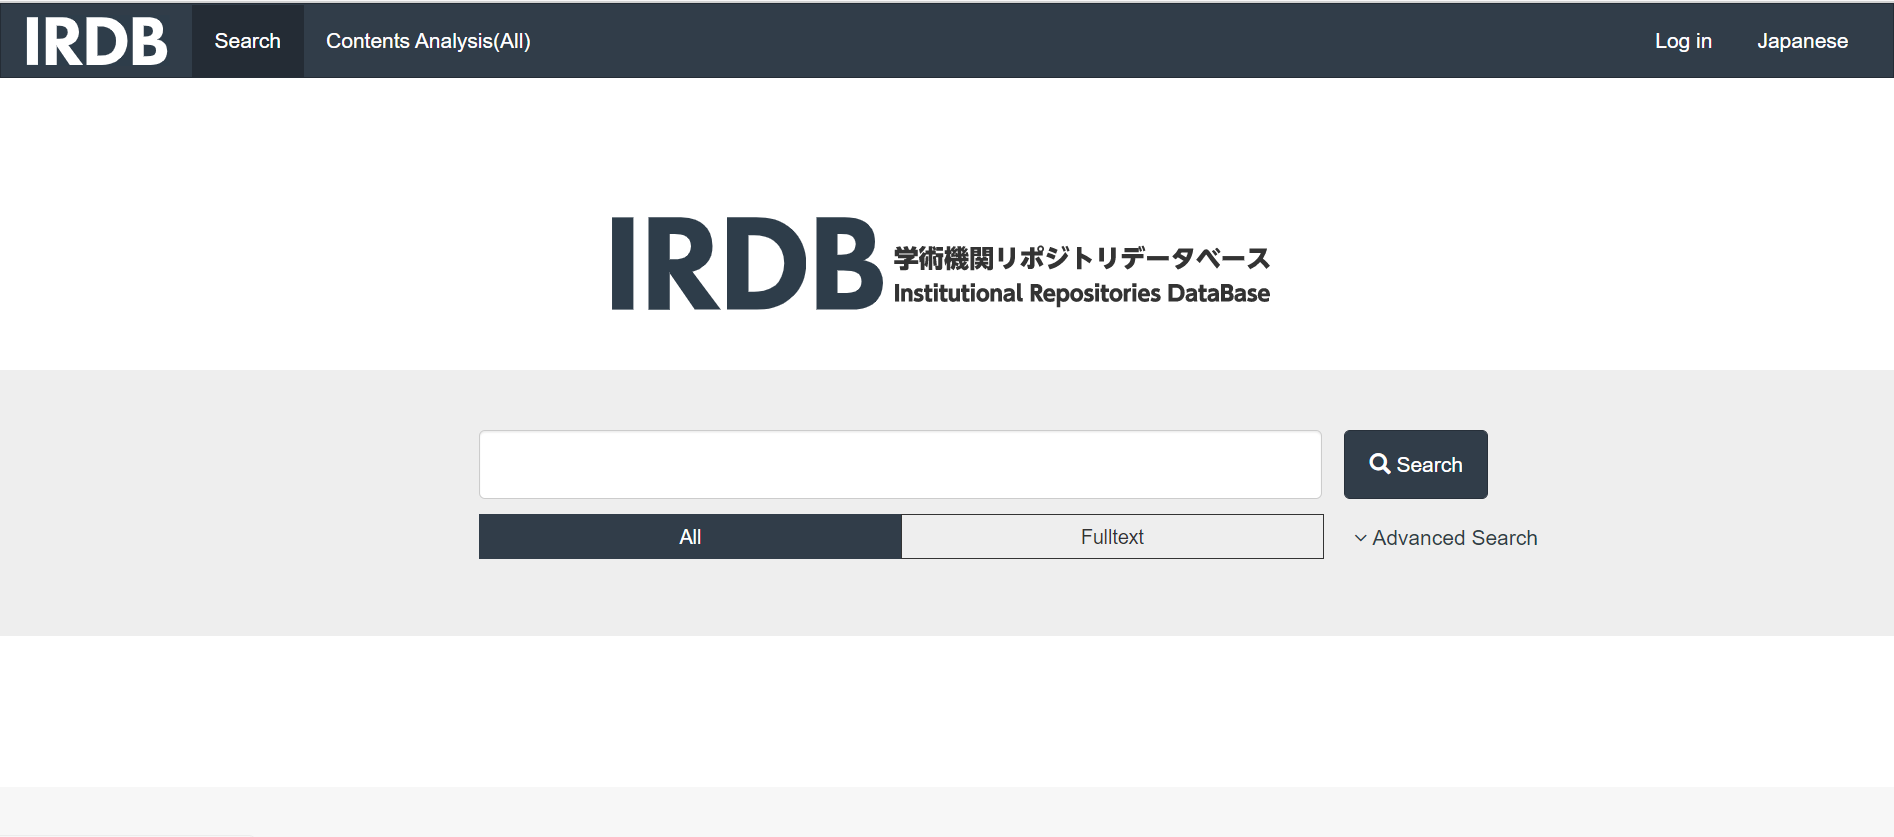Expand the Advanced Search options
The width and height of the screenshot is (1894, 837).
pos(1446,538)
